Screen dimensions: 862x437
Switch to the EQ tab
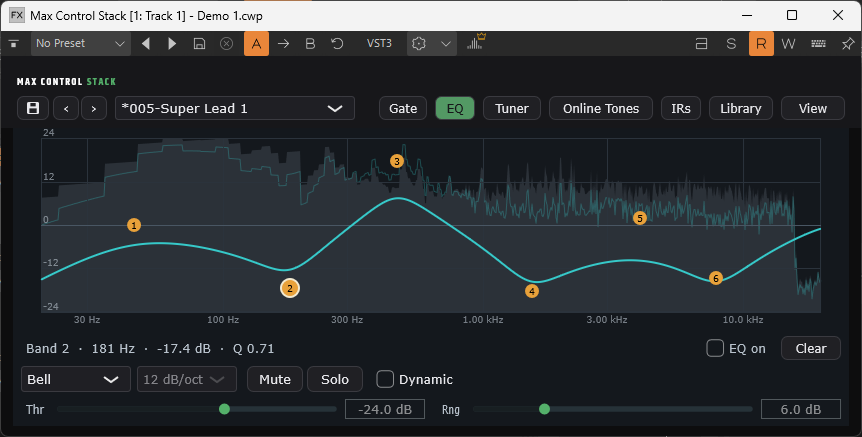click(x=455, y=108)
